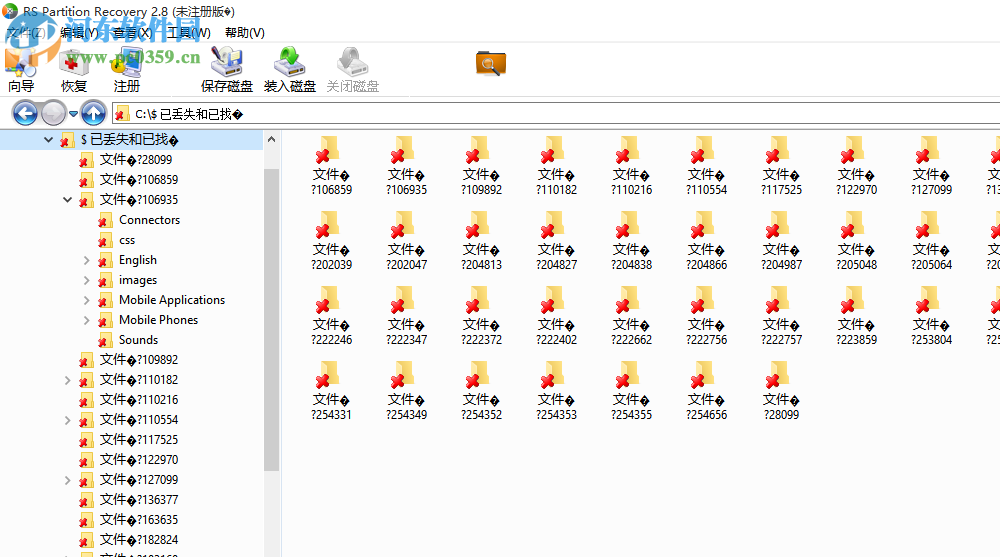The width and height of the screenshot is (1000, 557).
Task: Select ?163635 folder in tree
Action: (139, 520)
